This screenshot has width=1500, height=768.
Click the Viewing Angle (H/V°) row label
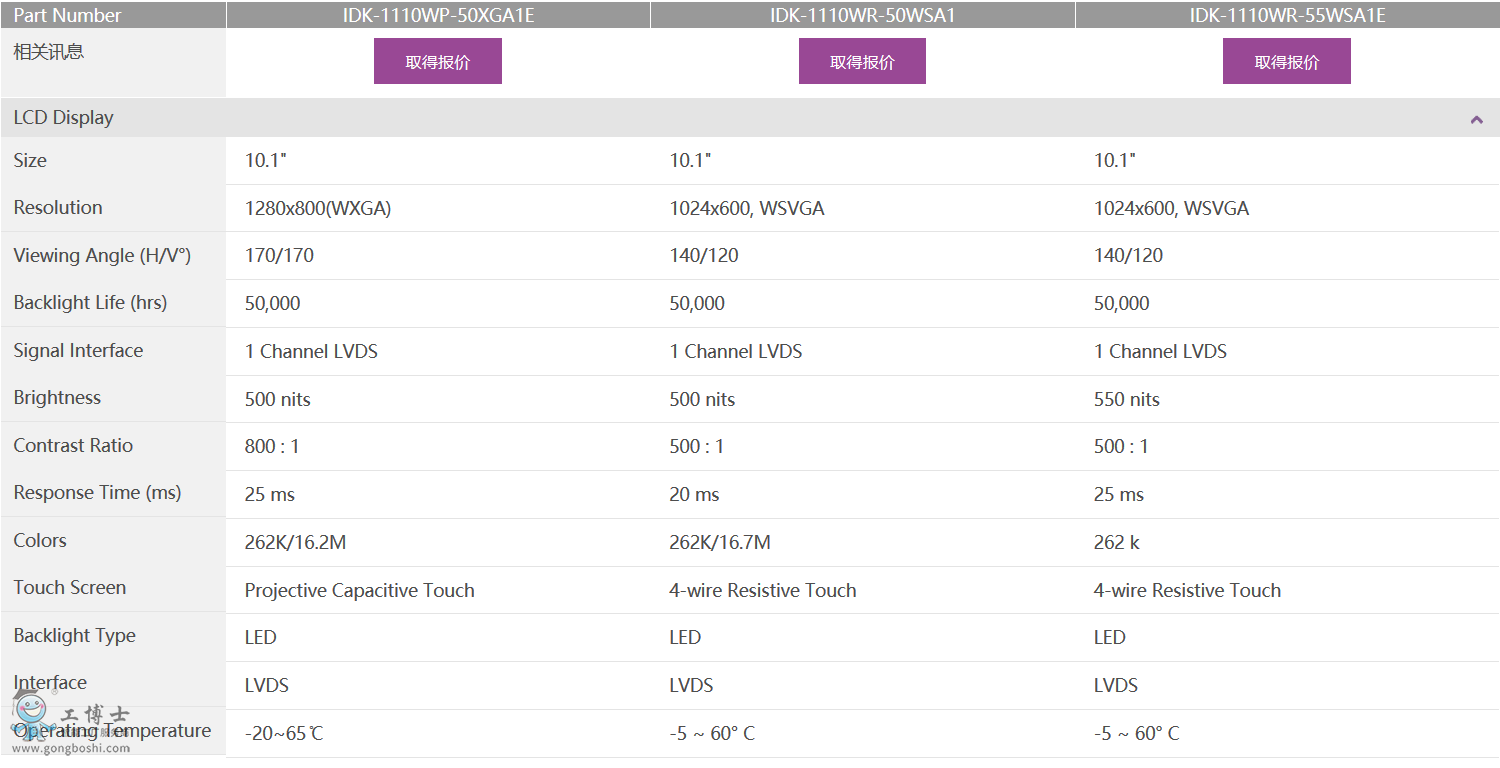point(102,255)
